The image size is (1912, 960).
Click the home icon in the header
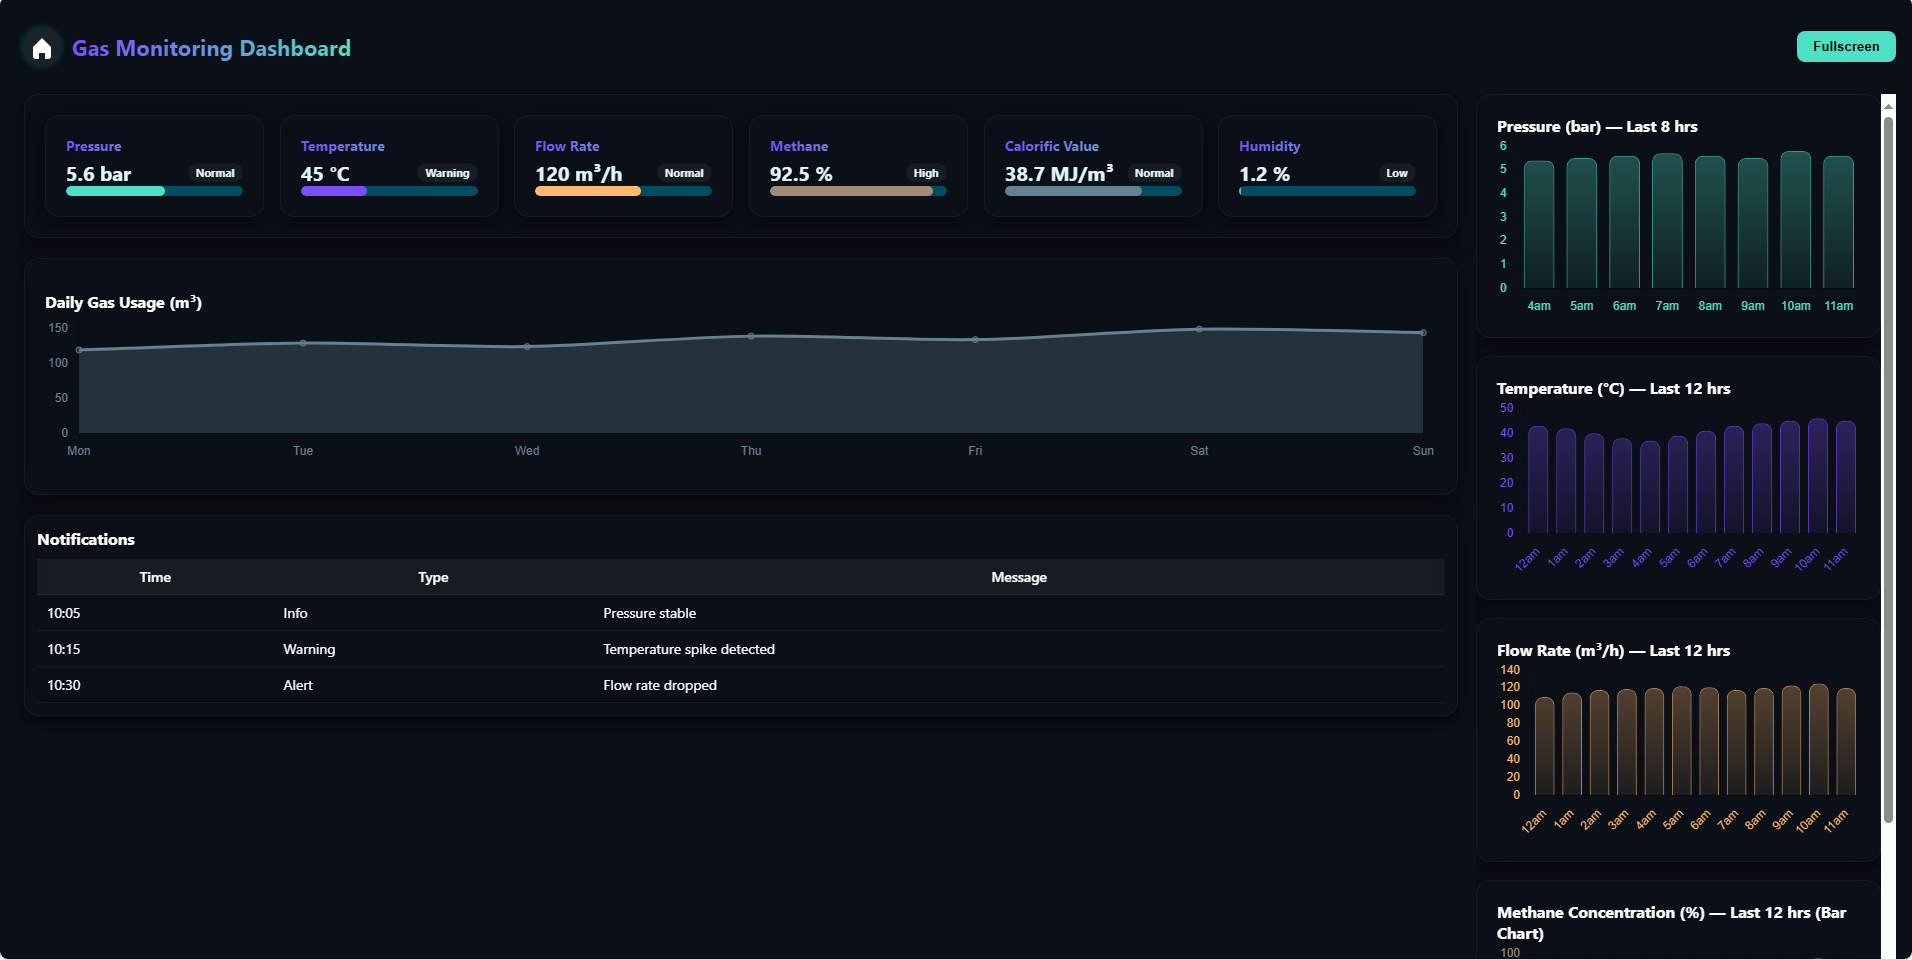coord(42,48)
